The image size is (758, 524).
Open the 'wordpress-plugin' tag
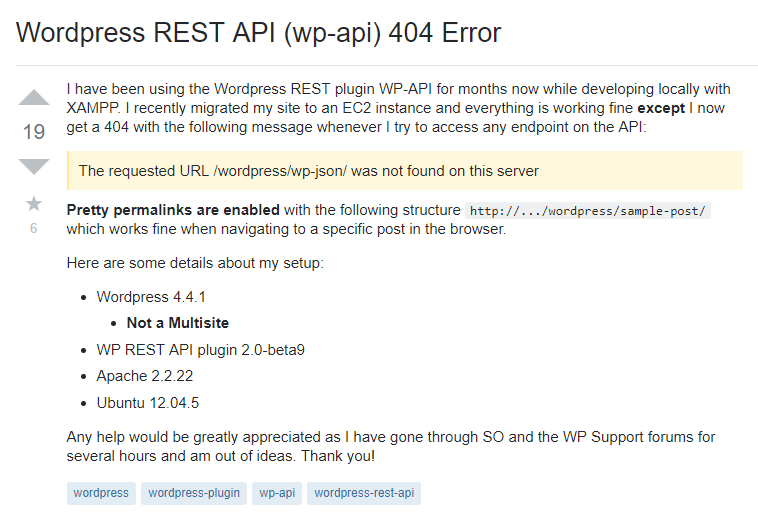pos(194,493)
